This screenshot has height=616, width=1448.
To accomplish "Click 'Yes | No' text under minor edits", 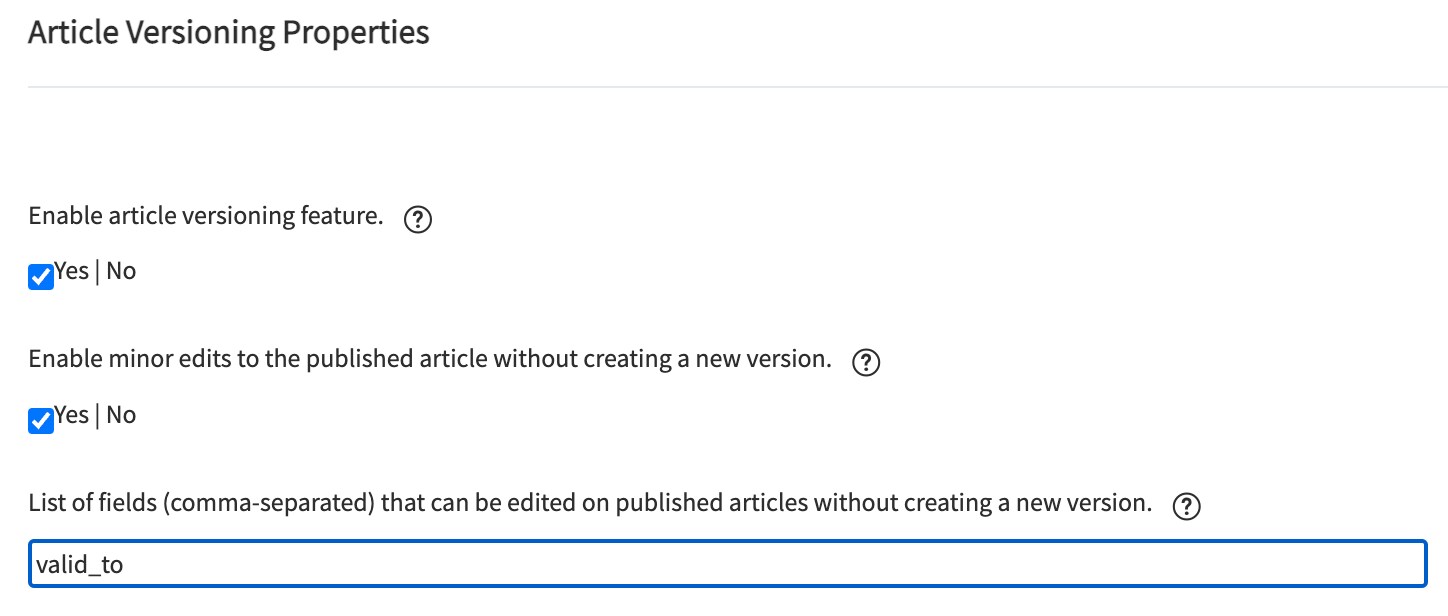I will [x=95, y=415].
